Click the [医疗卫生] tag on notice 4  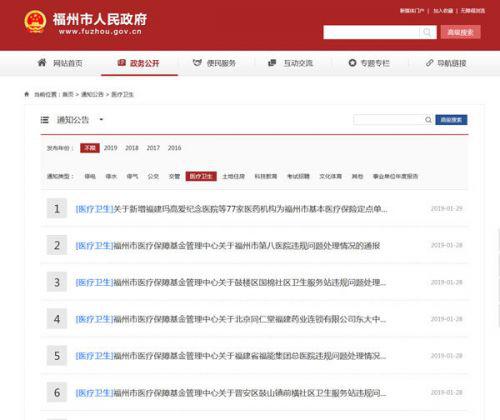(x=95, y=319)
